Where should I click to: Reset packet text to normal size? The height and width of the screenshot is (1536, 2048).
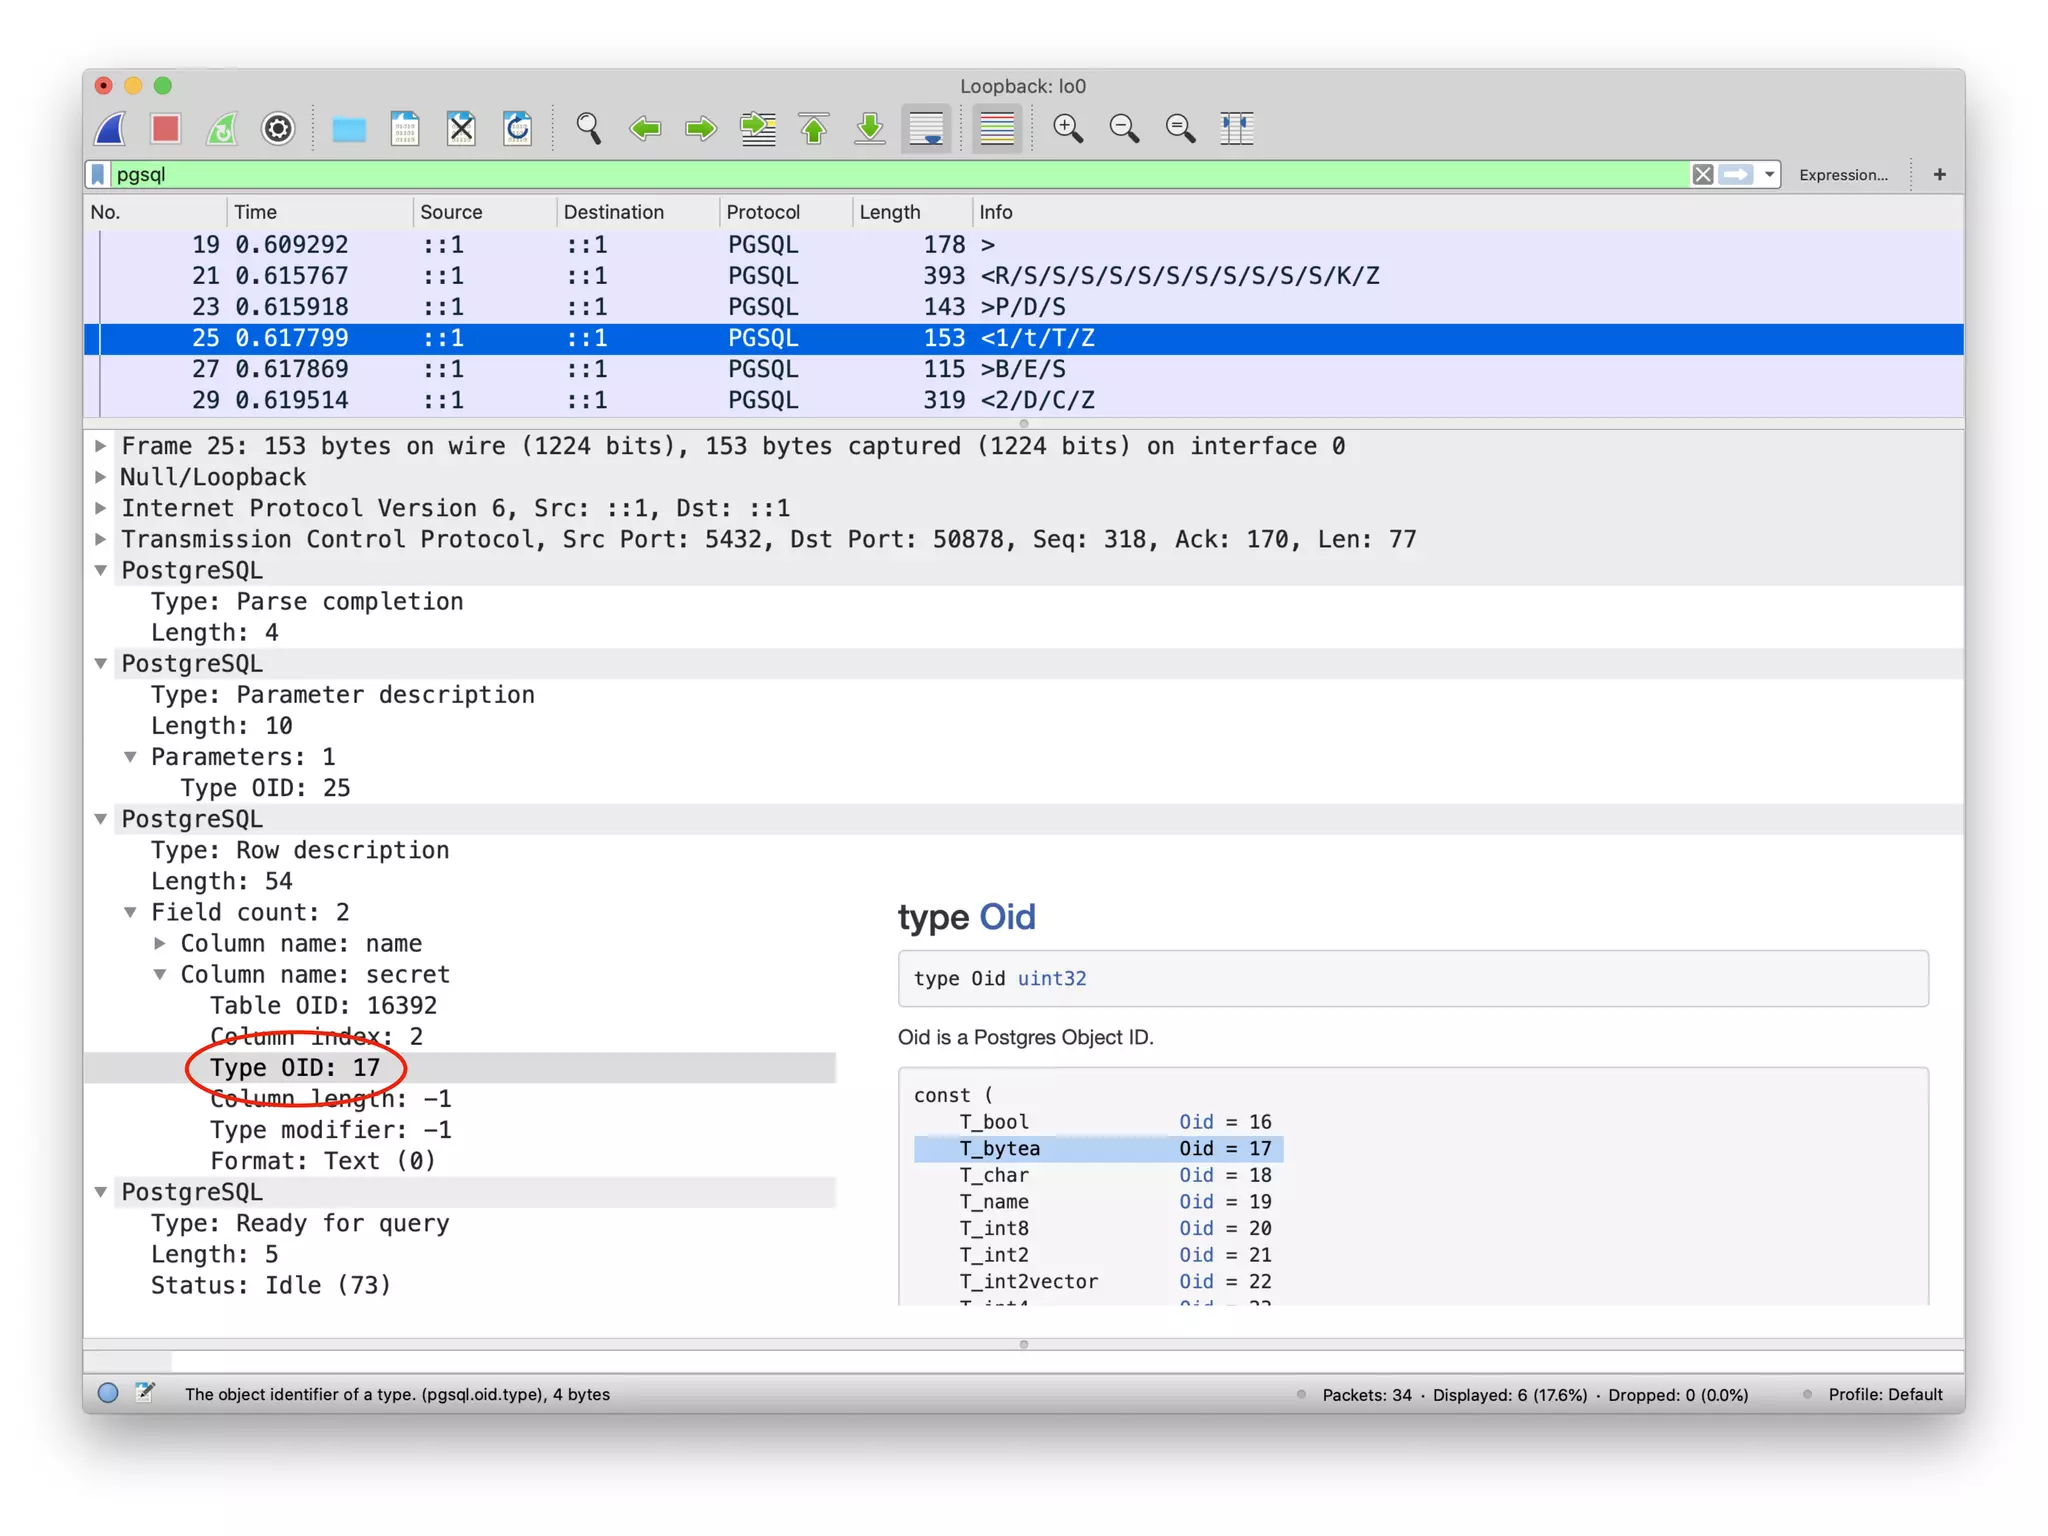pyautogui.click(x=1180, y=128)
